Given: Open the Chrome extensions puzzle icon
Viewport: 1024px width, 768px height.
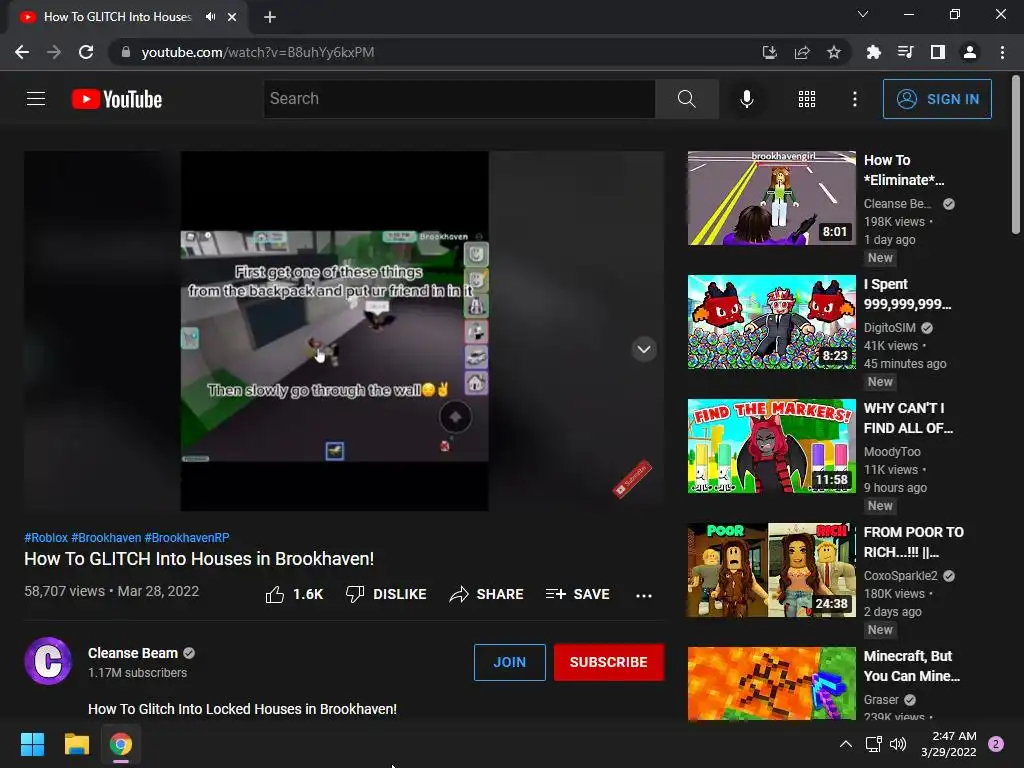Looking at the screenshot, I should (873, 52).
